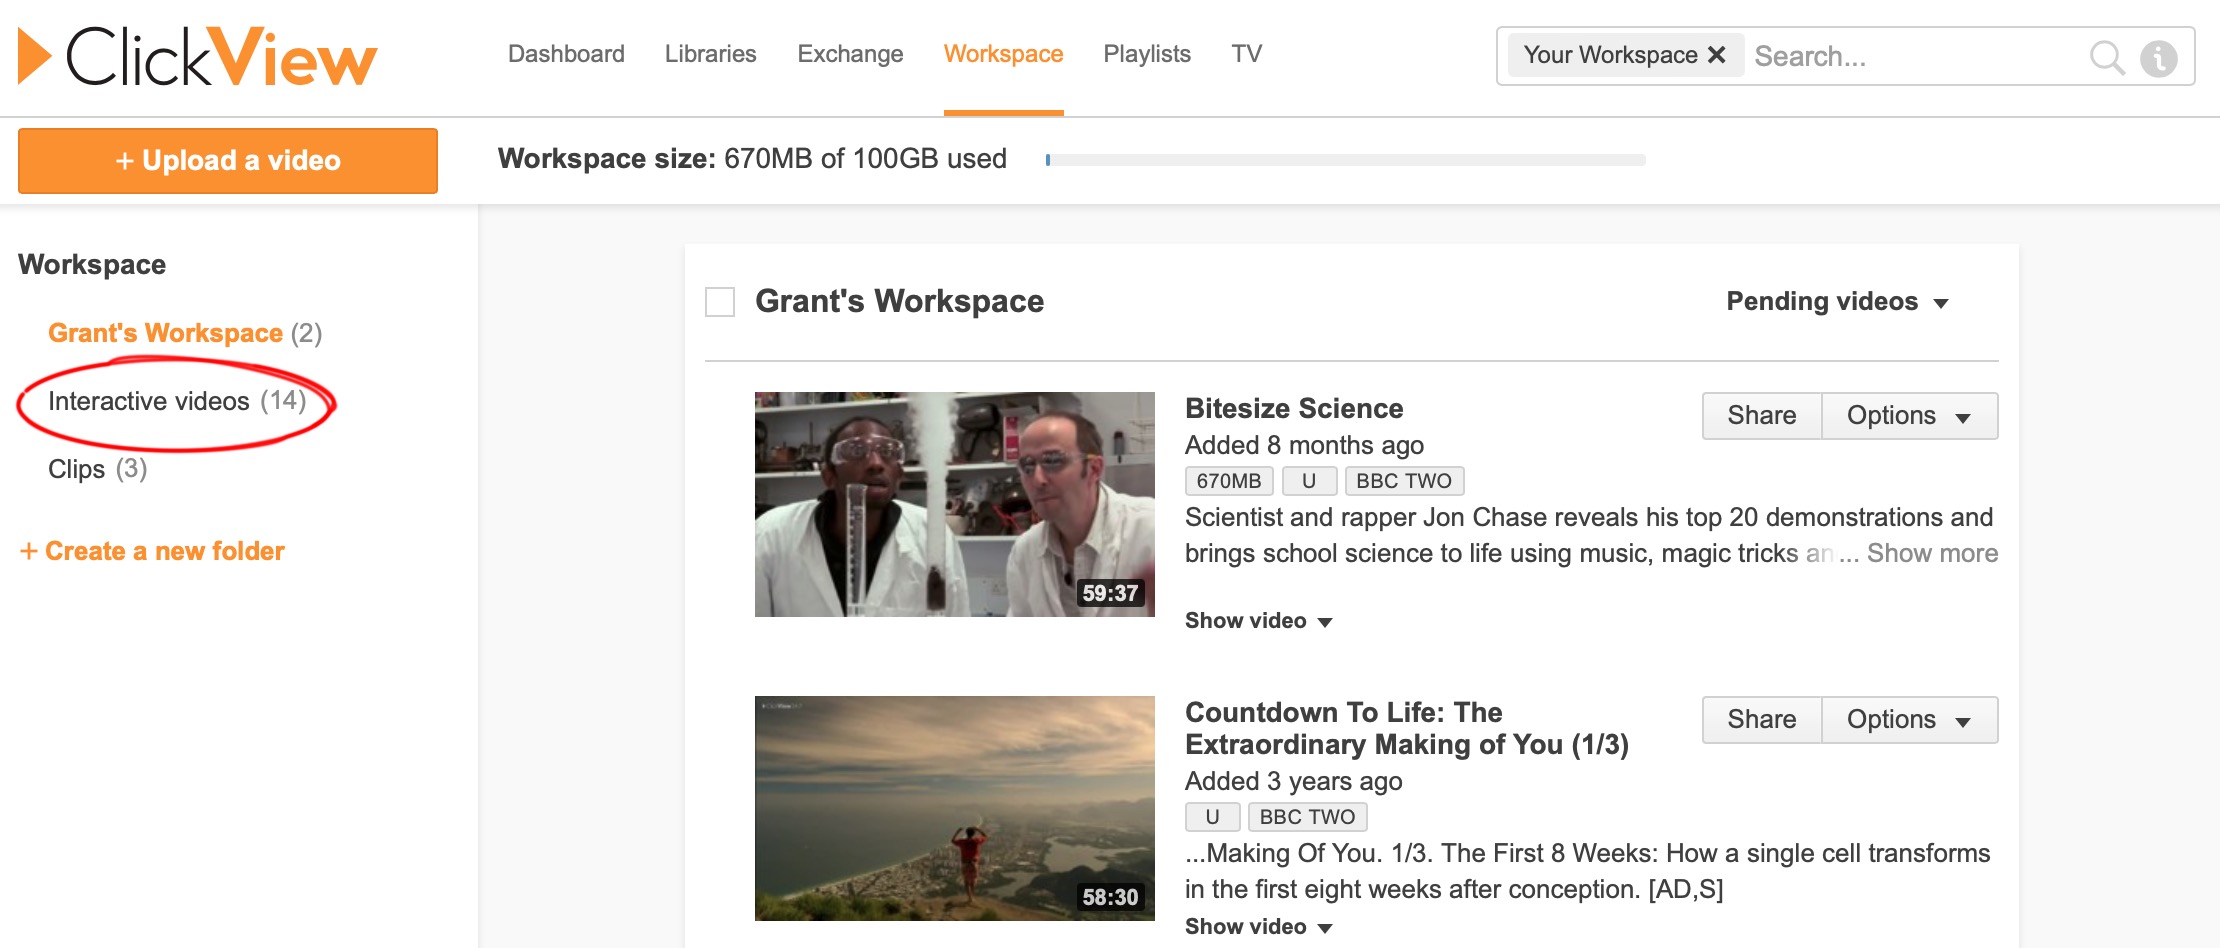
Task: Expand Options for Bitesize Science
Action: click(x=1908, y=416)
